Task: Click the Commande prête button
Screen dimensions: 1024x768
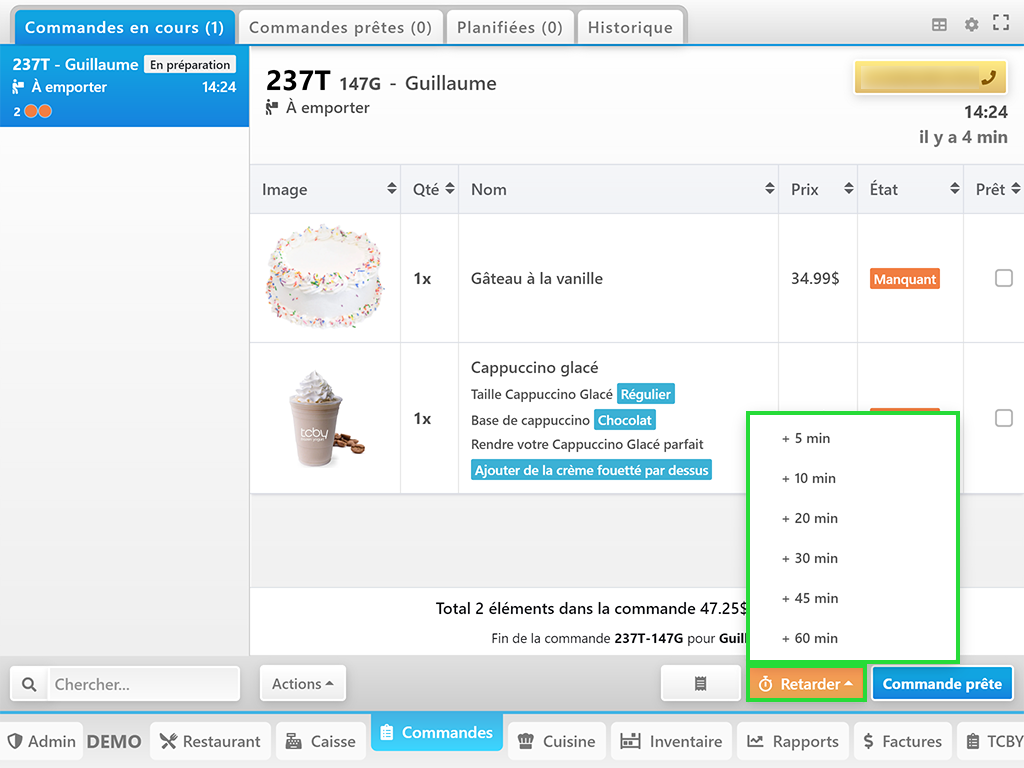Action: 942,684
